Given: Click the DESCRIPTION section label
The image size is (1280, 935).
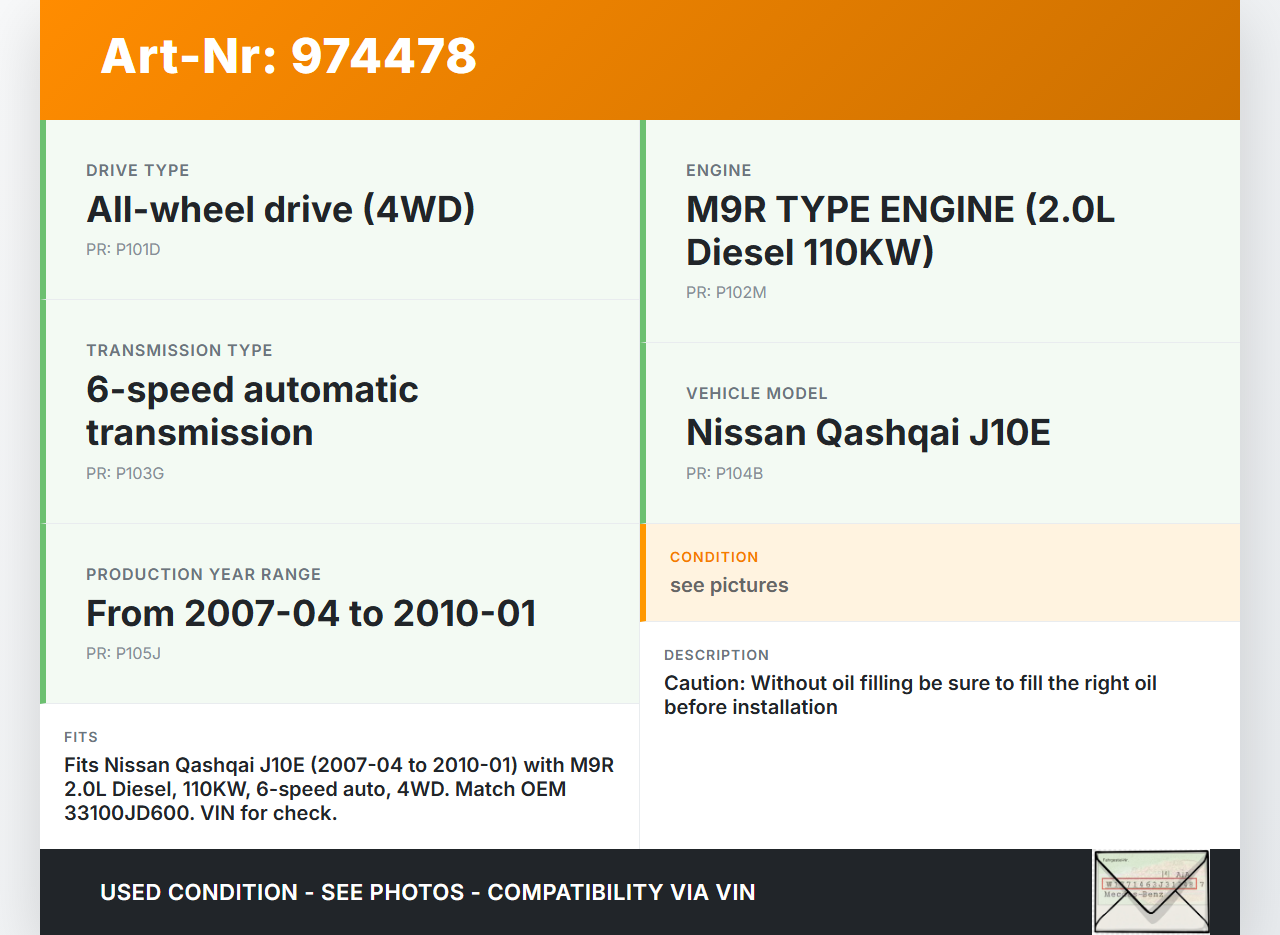Looking at the screenshot, I should (716, 655).
